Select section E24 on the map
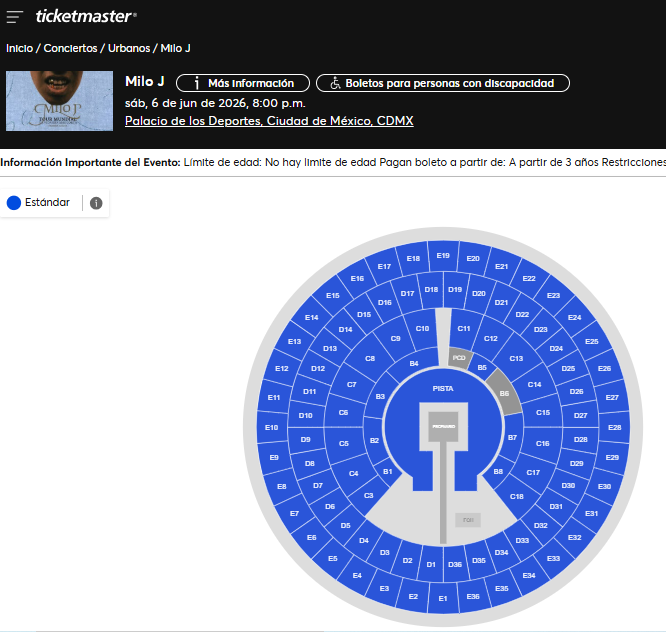 tap(574, 317)
